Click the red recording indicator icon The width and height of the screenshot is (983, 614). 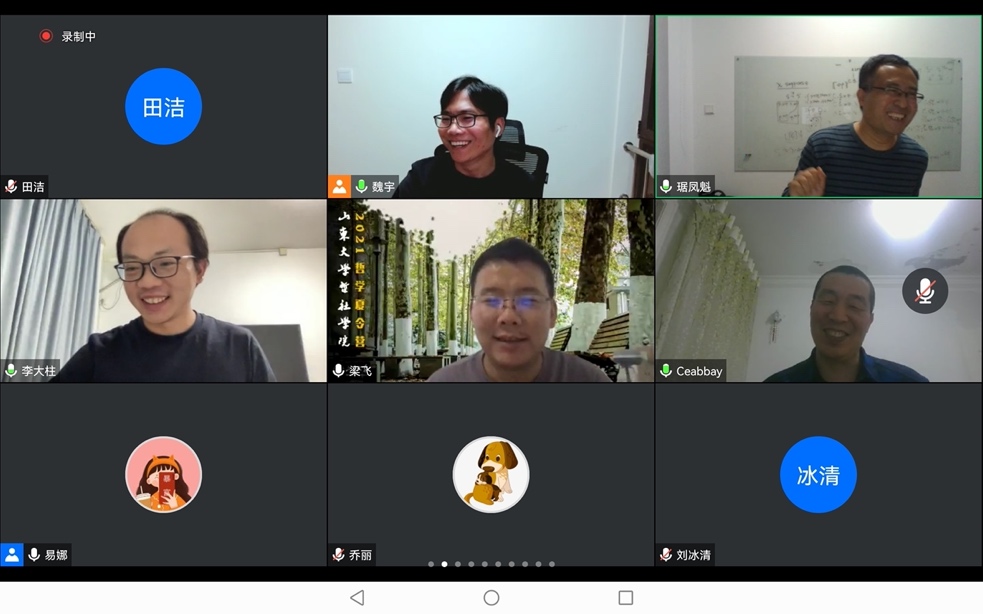point(46,36)
